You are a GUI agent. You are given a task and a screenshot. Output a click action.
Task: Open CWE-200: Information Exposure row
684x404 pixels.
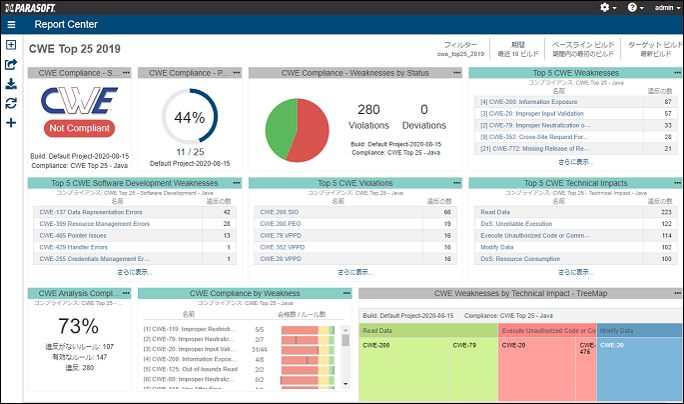click(x=576, y=102)
